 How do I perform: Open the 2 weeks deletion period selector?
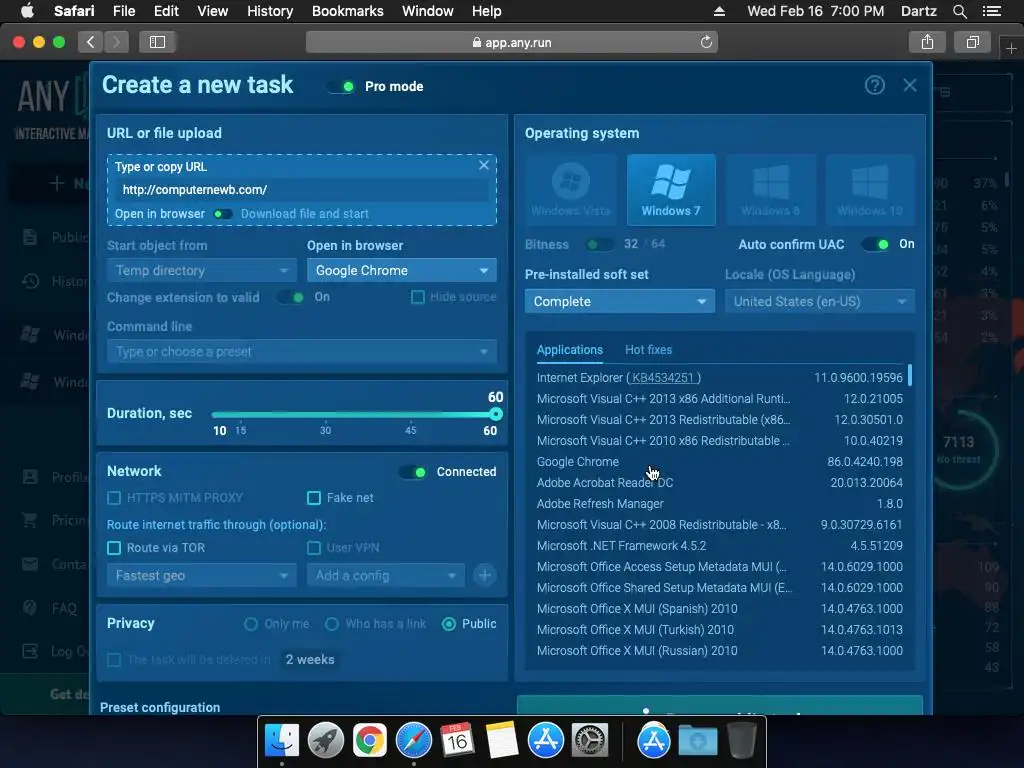pos(310,660)
